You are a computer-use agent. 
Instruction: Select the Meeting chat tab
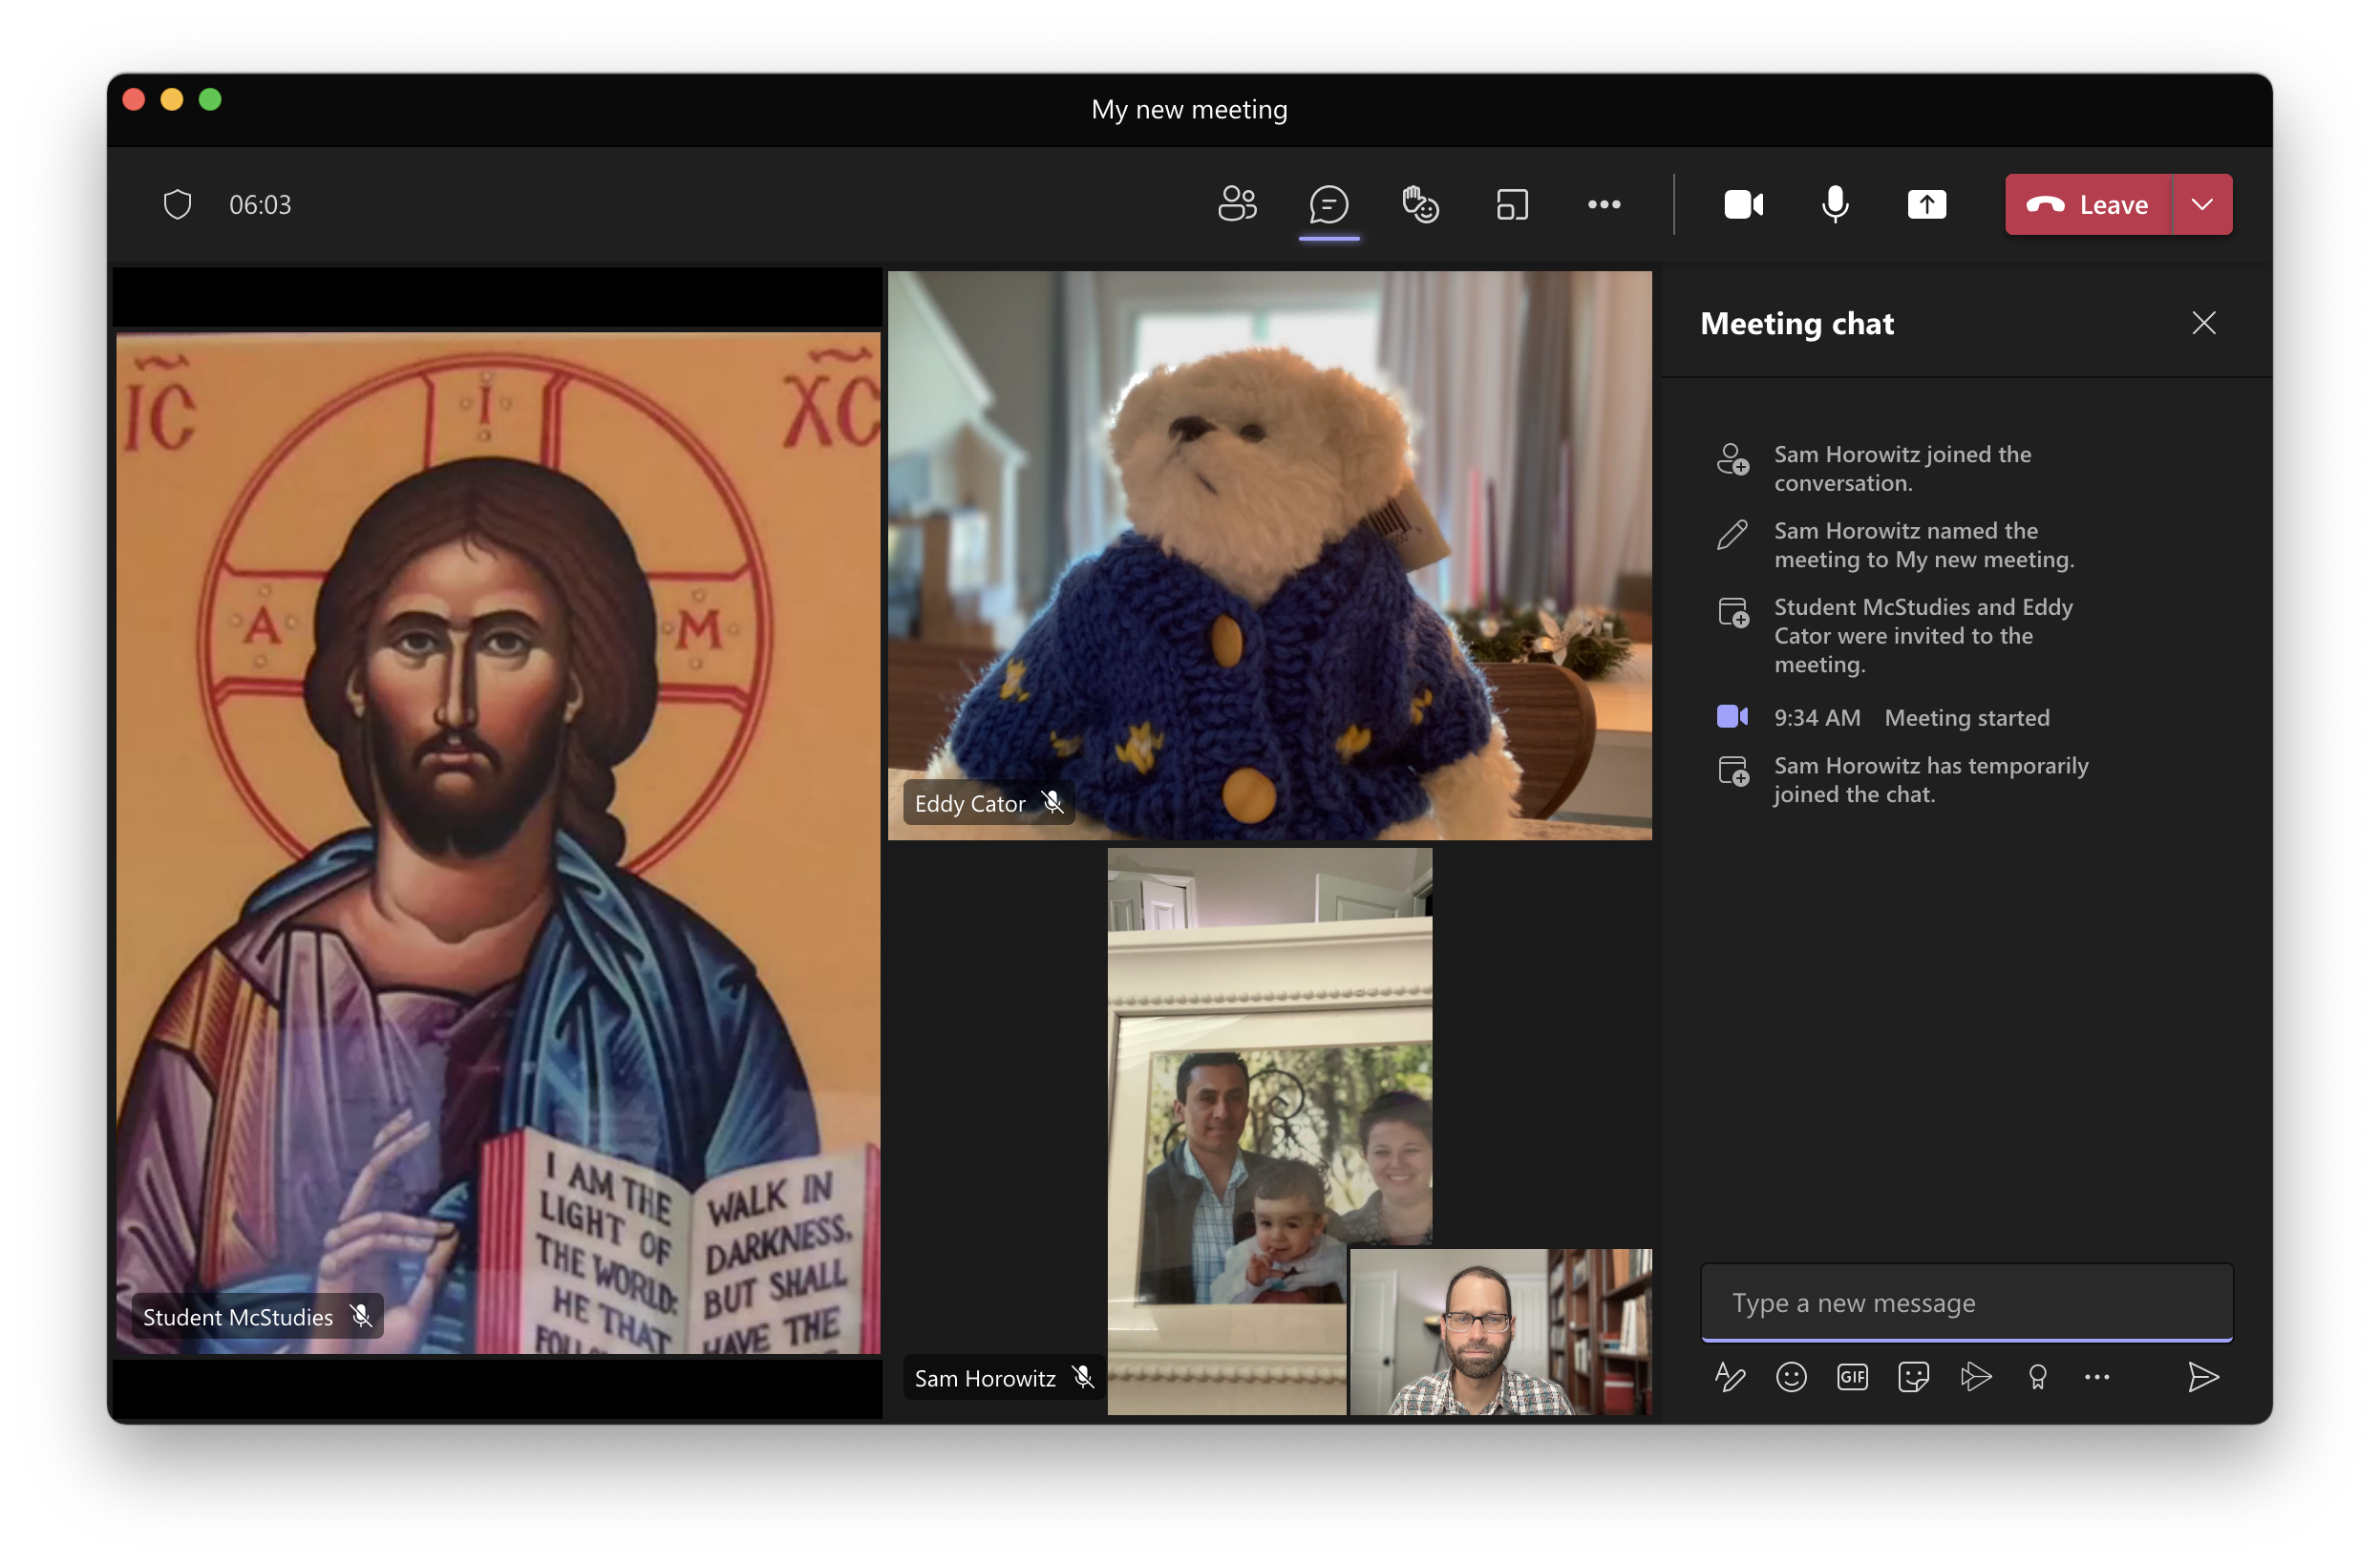pyautogui.click(x=1328, y=204)
